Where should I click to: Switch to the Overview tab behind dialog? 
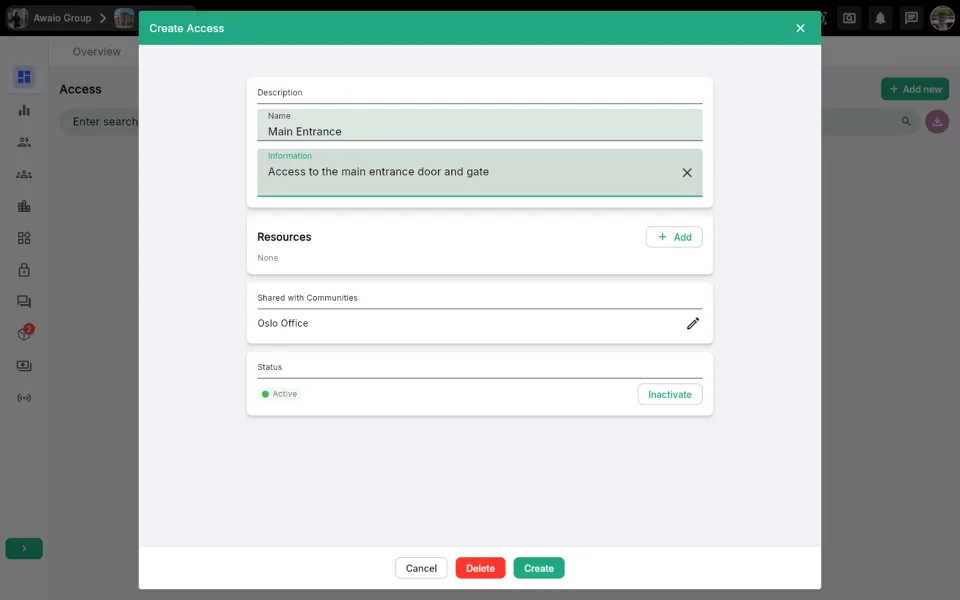tap(97, 51)
